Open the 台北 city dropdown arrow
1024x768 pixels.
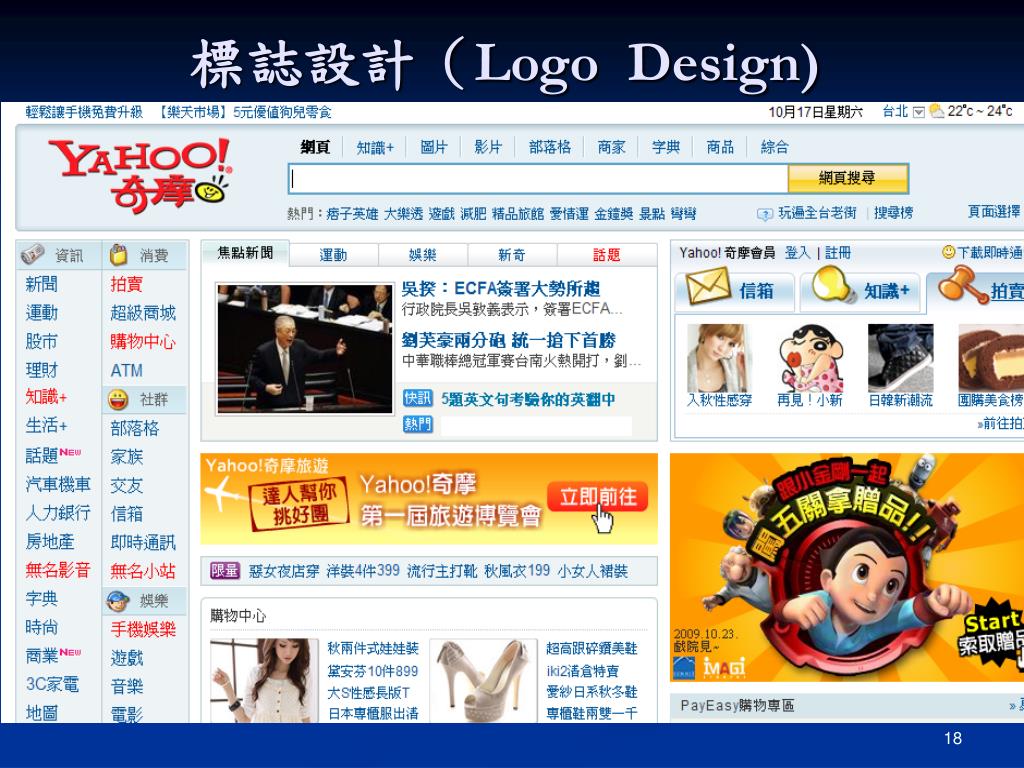(x=918, y=112)
